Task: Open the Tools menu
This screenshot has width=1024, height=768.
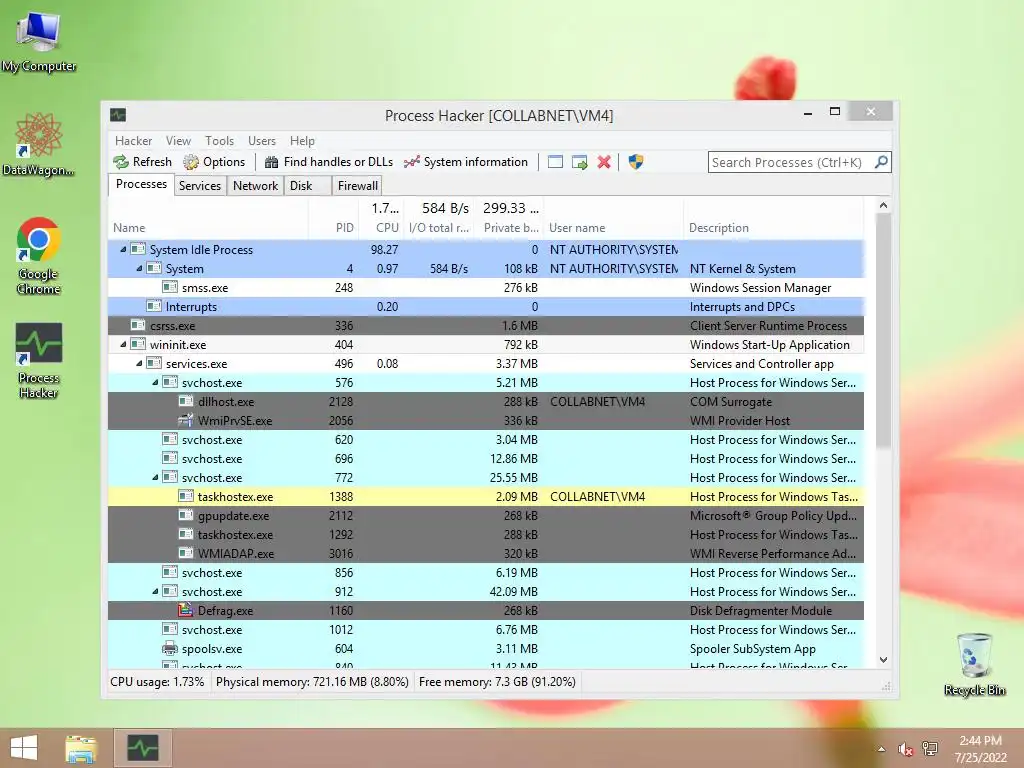Action: tap(219, 140)
